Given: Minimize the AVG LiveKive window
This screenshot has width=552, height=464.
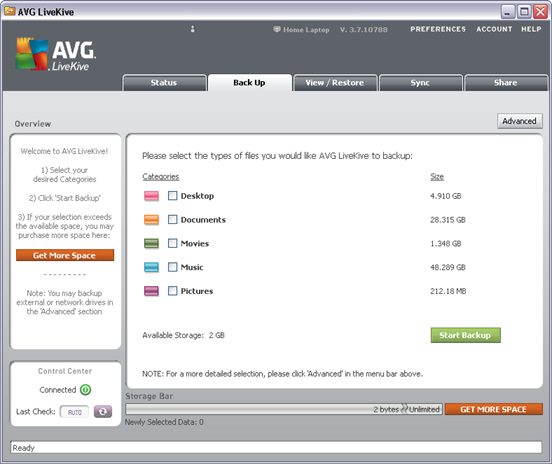Looking at the screenshot, I should tap(507, 12).
